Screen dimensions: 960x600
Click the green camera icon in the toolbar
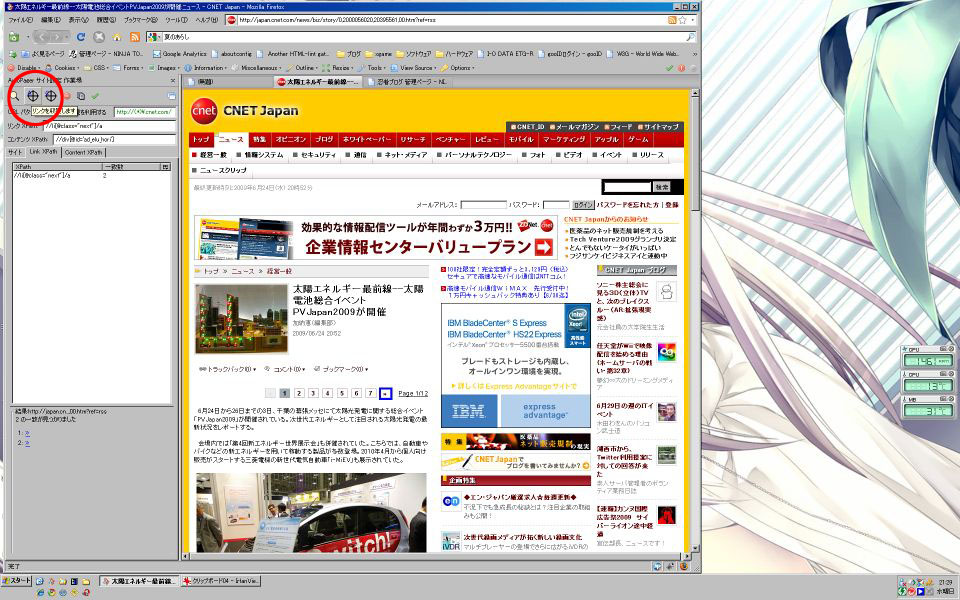pyautogui.click(x=14, y=37)
